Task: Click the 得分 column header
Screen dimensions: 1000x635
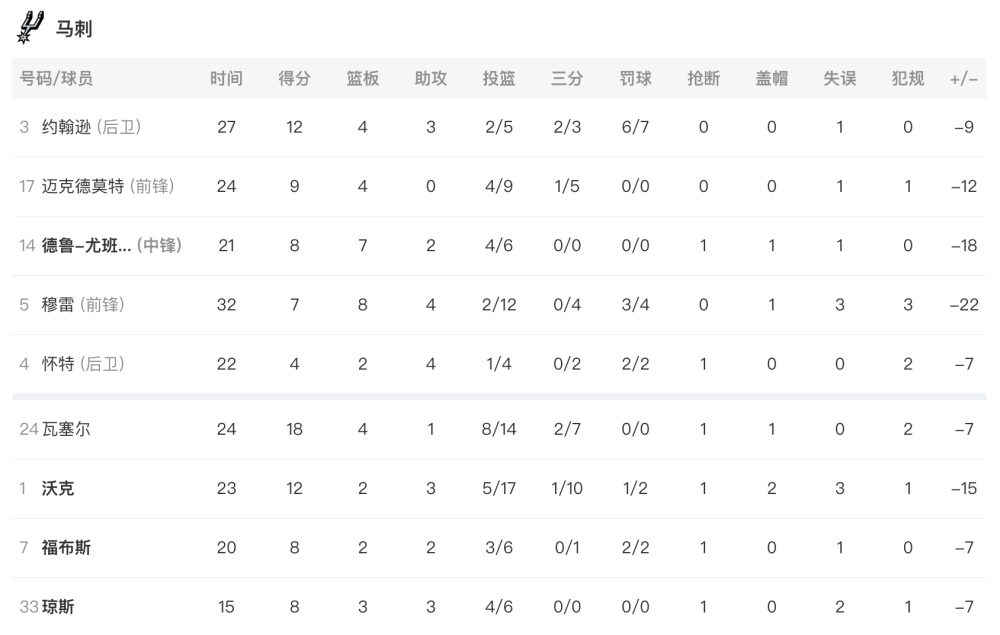Action: [x=294, y=78]
